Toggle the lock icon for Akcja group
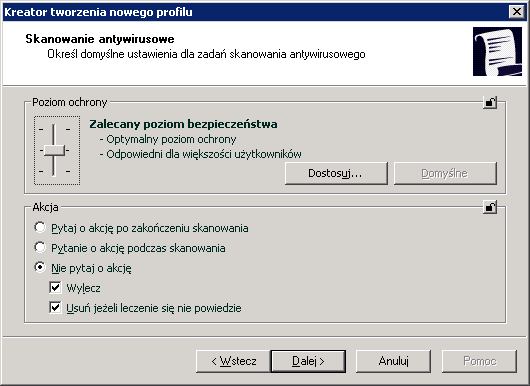The height and width of the screenshot is (386, 530). [x=490, y=207]
